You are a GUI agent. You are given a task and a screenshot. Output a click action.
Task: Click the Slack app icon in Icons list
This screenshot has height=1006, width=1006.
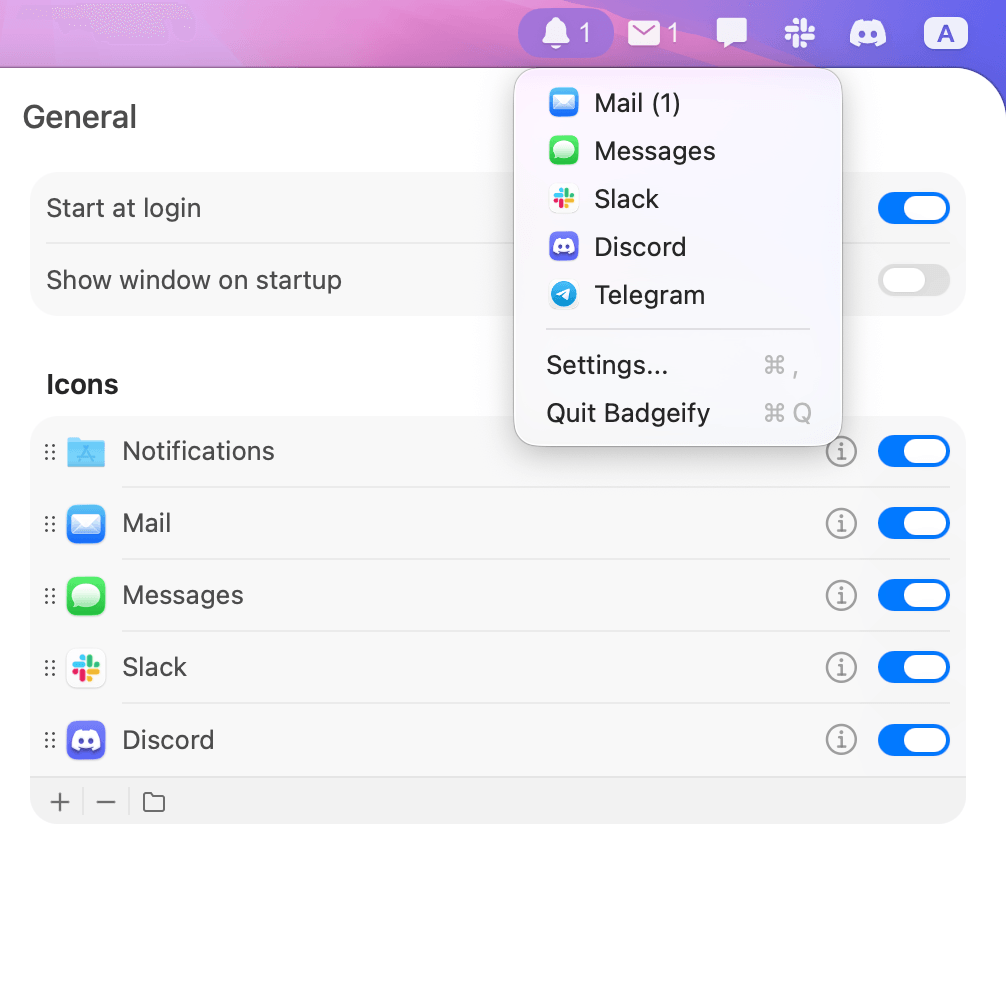click(86, 668)
